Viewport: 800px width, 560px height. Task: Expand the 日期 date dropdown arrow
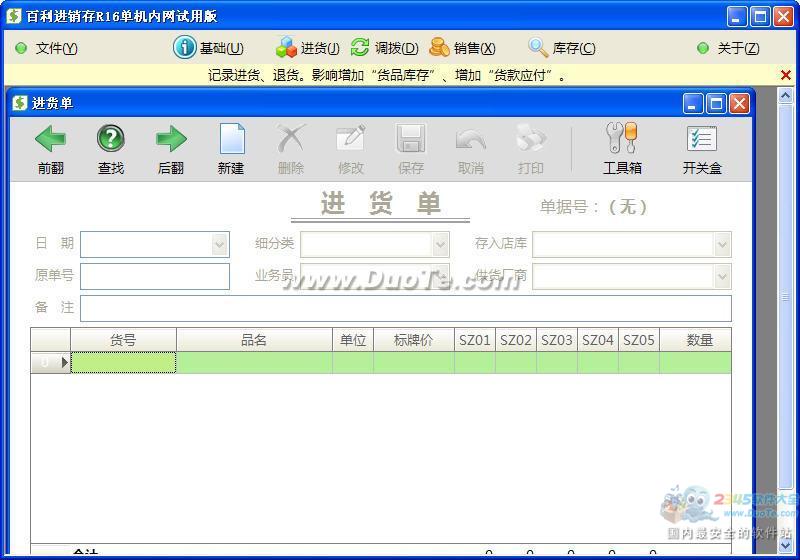(220, 245)
